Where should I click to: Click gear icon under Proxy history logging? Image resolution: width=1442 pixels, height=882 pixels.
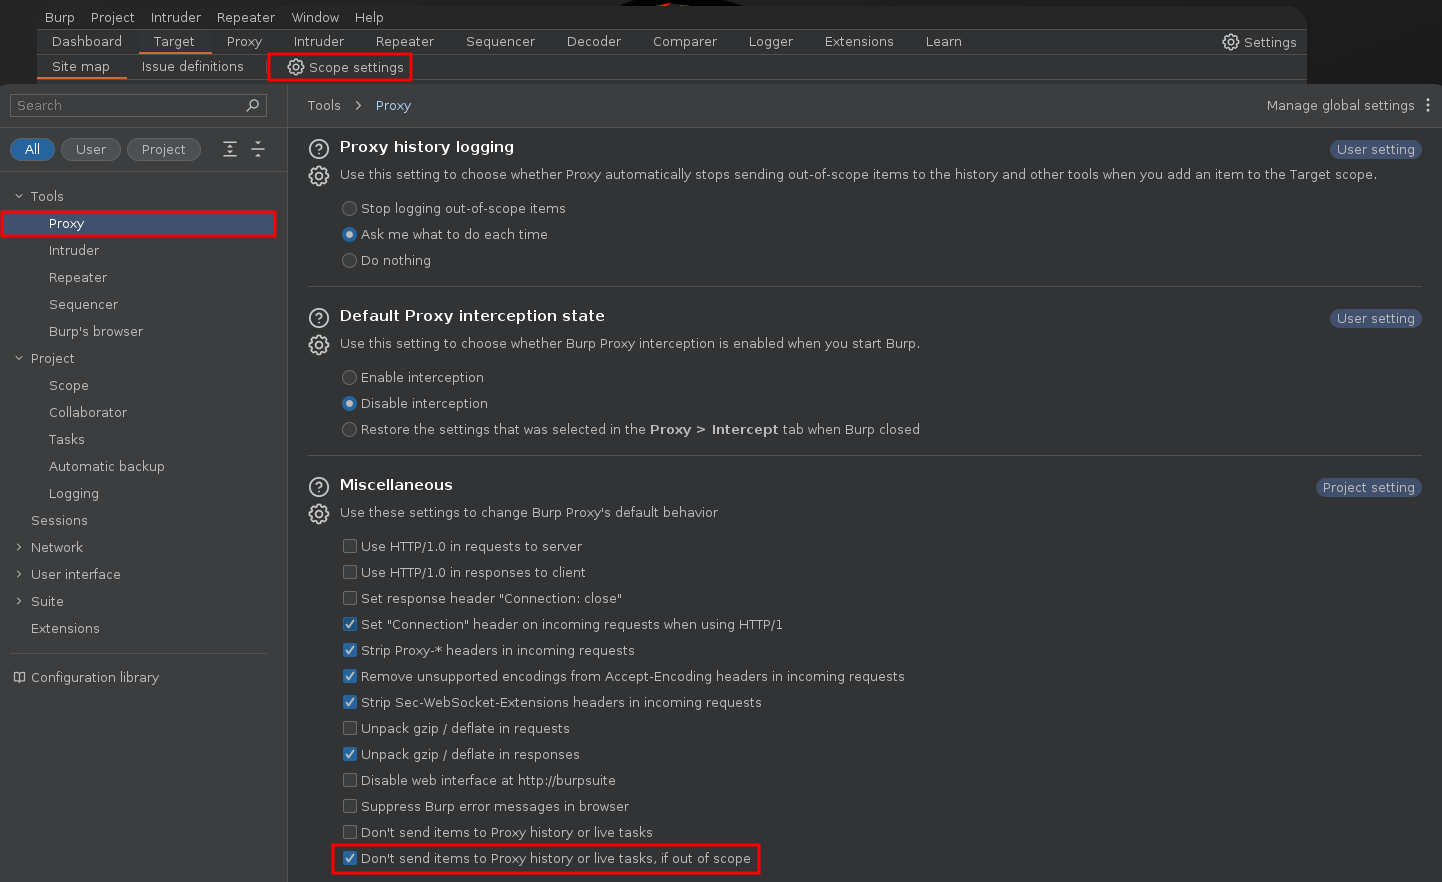319,176
